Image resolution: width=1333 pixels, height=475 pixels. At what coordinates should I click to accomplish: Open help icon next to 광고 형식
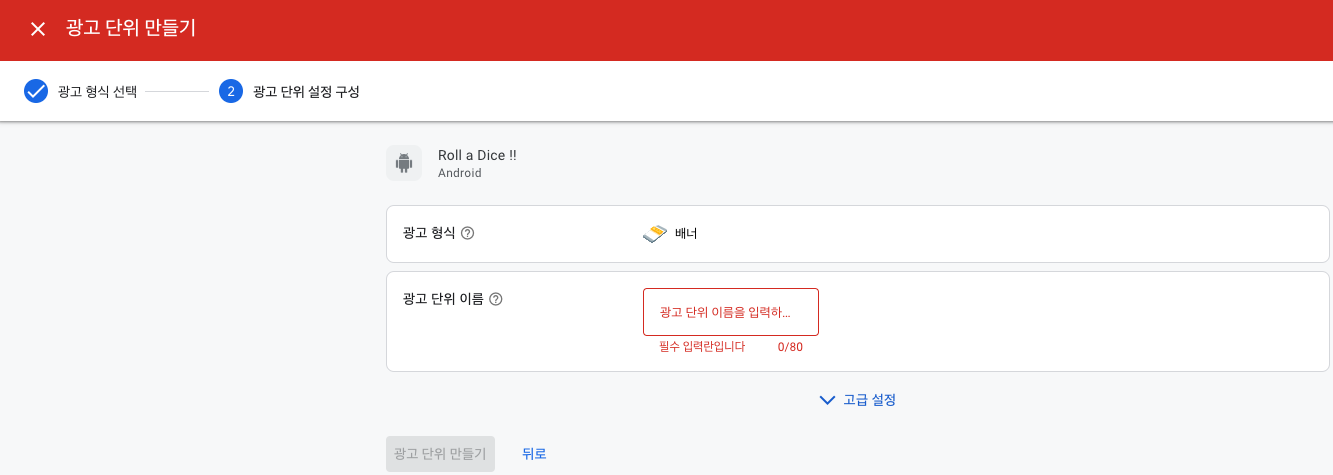(x=467, y=233)
